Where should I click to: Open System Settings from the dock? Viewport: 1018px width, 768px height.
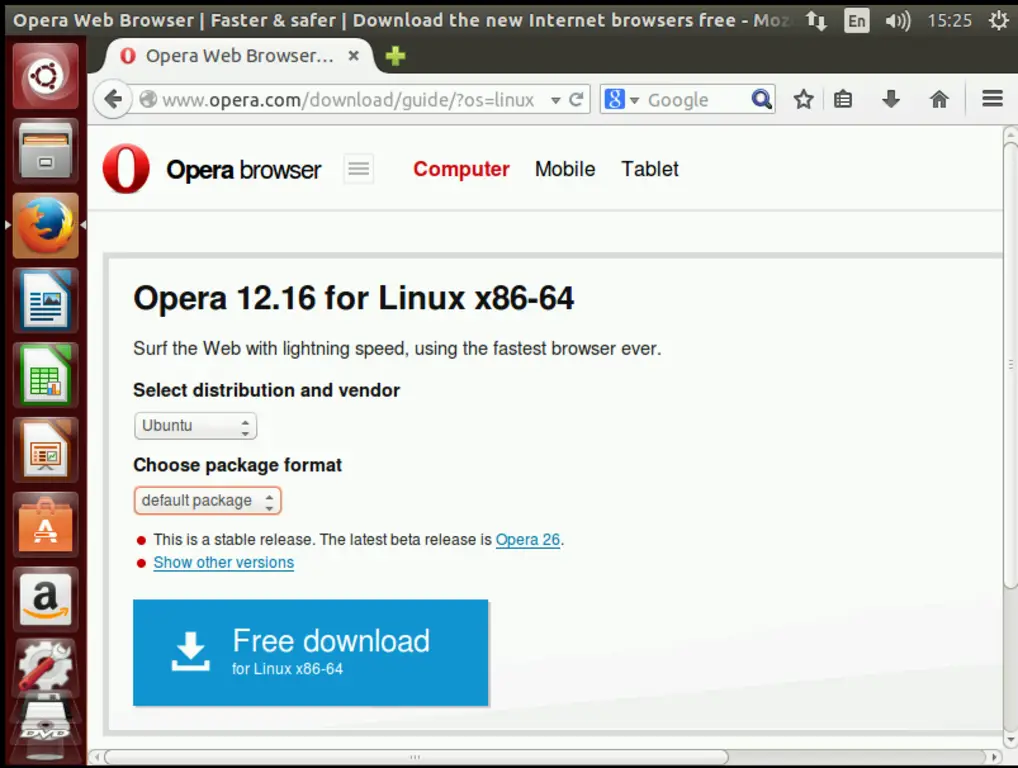click(45, 665)
